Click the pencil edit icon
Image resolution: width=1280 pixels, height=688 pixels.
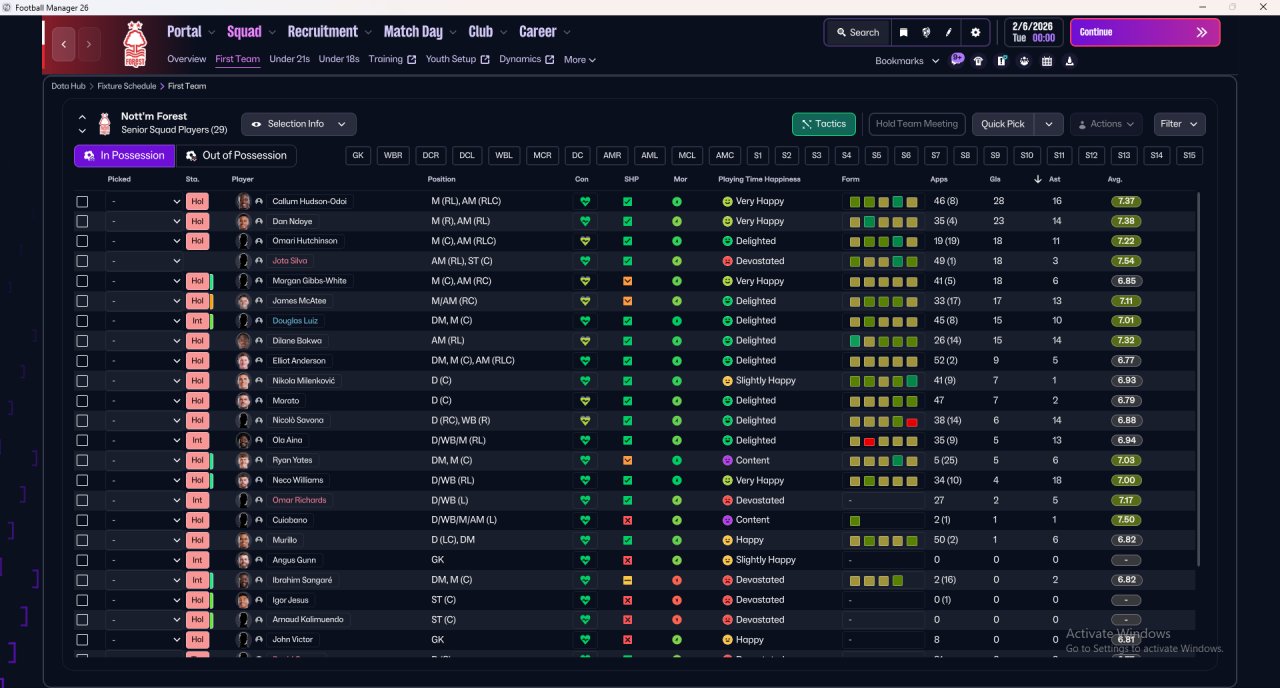tap(948, 32)
